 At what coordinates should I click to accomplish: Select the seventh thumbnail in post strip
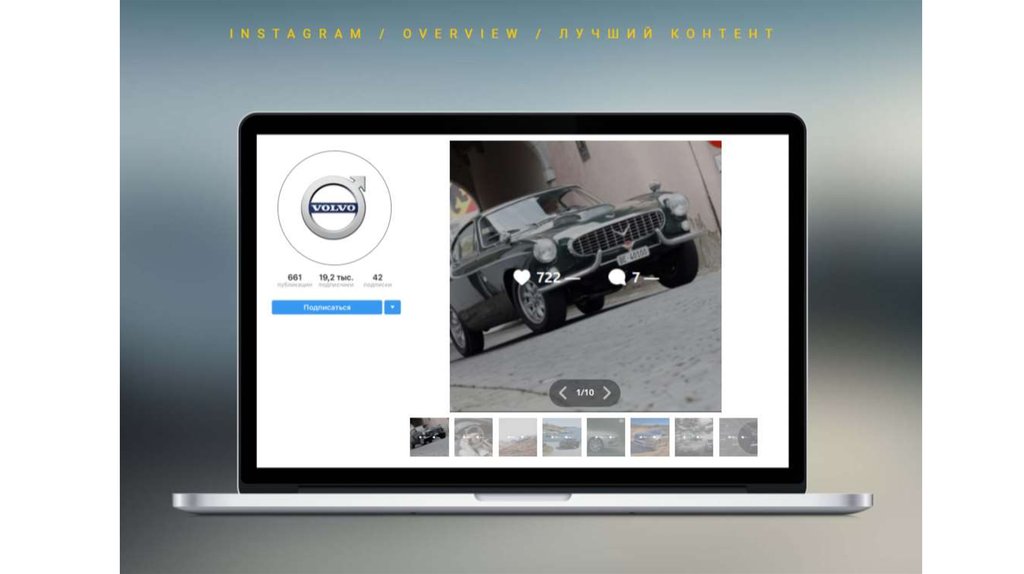694,437
